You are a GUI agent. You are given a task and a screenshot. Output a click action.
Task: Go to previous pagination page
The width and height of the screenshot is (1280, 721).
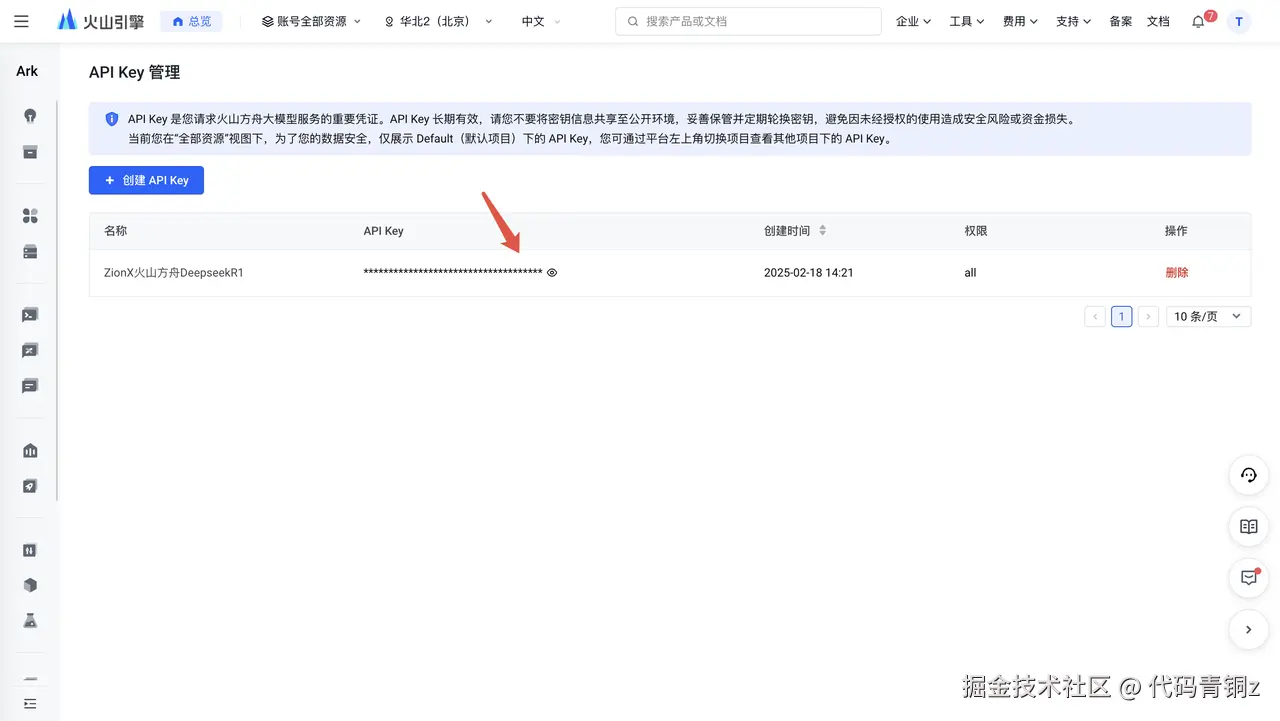tap(1095, 317)
